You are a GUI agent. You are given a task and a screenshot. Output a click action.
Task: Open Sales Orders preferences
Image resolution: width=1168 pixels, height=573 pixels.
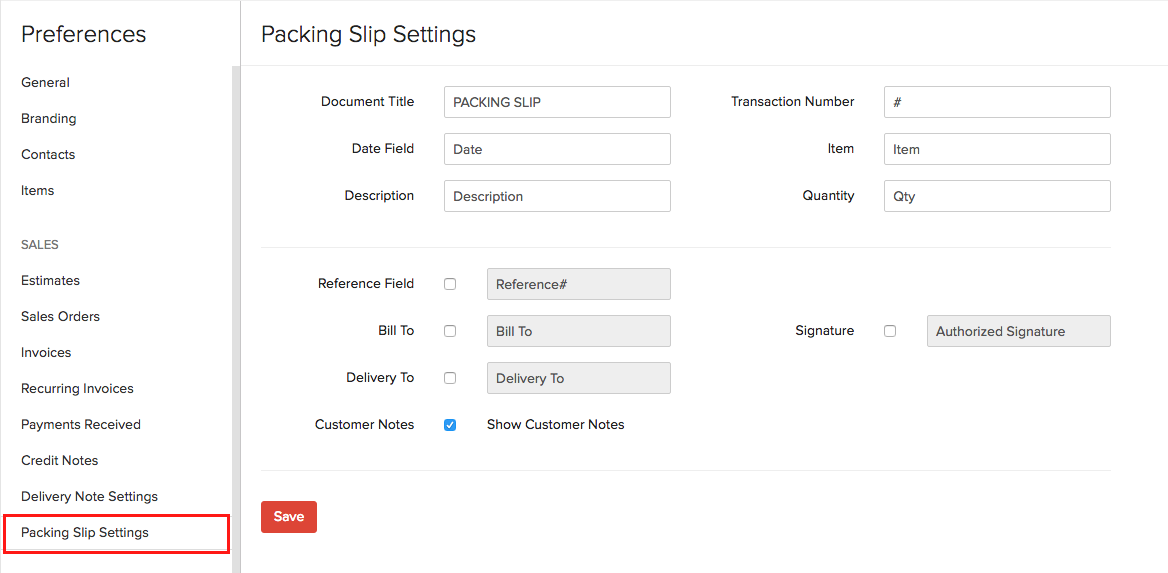pyautogui.click(x=60, y=316)
